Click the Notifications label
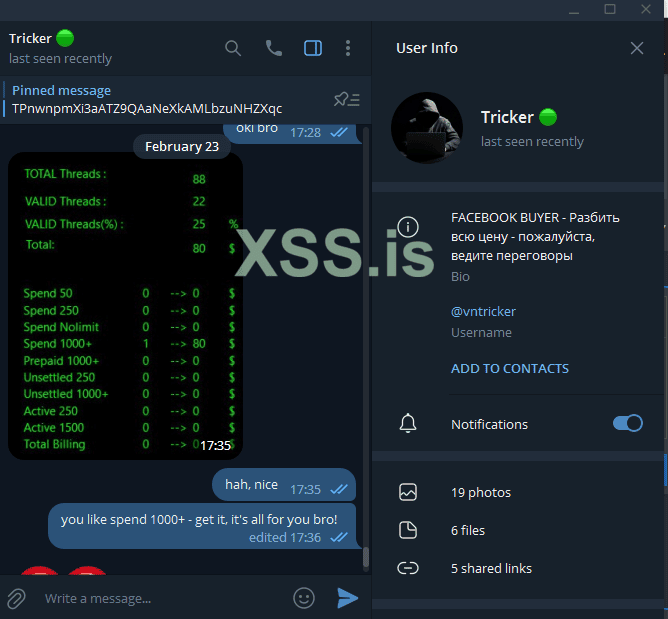Viewport: 668px width, 619px height. 489,424
